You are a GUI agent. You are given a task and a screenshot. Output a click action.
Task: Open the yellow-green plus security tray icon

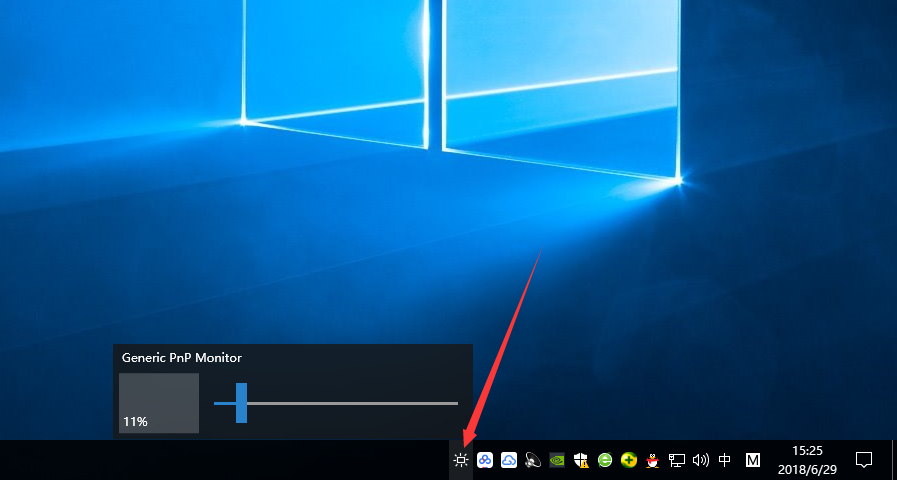pyautogui.click(x=629, y=459)
